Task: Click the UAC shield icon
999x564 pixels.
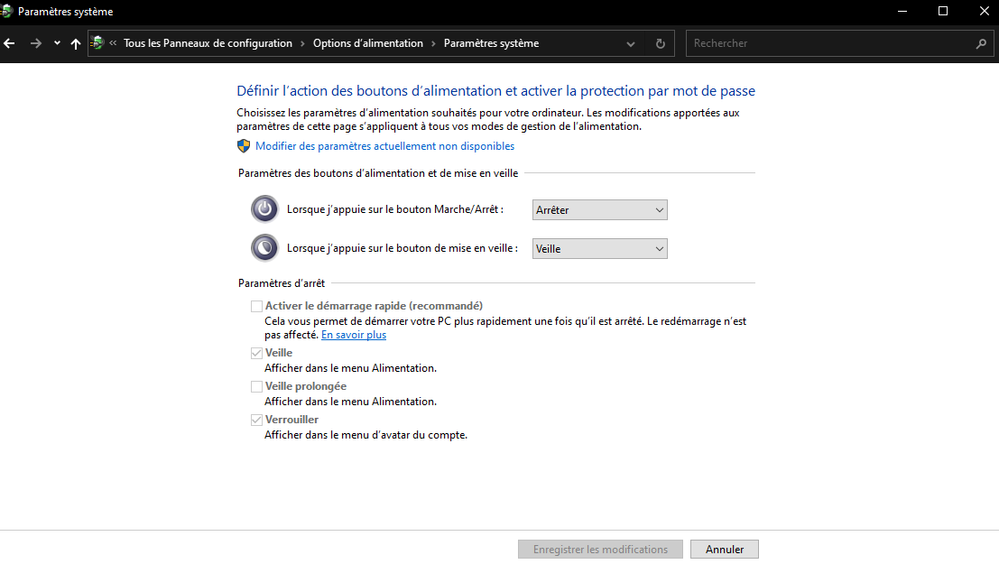Action: coord(243,146)
